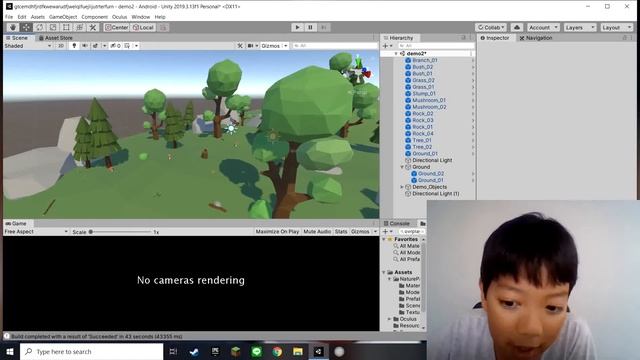Viewport: 640px width, 360px height.
Task: Open prefab arrow next to Rock_03
Action: tap(473, 120)
